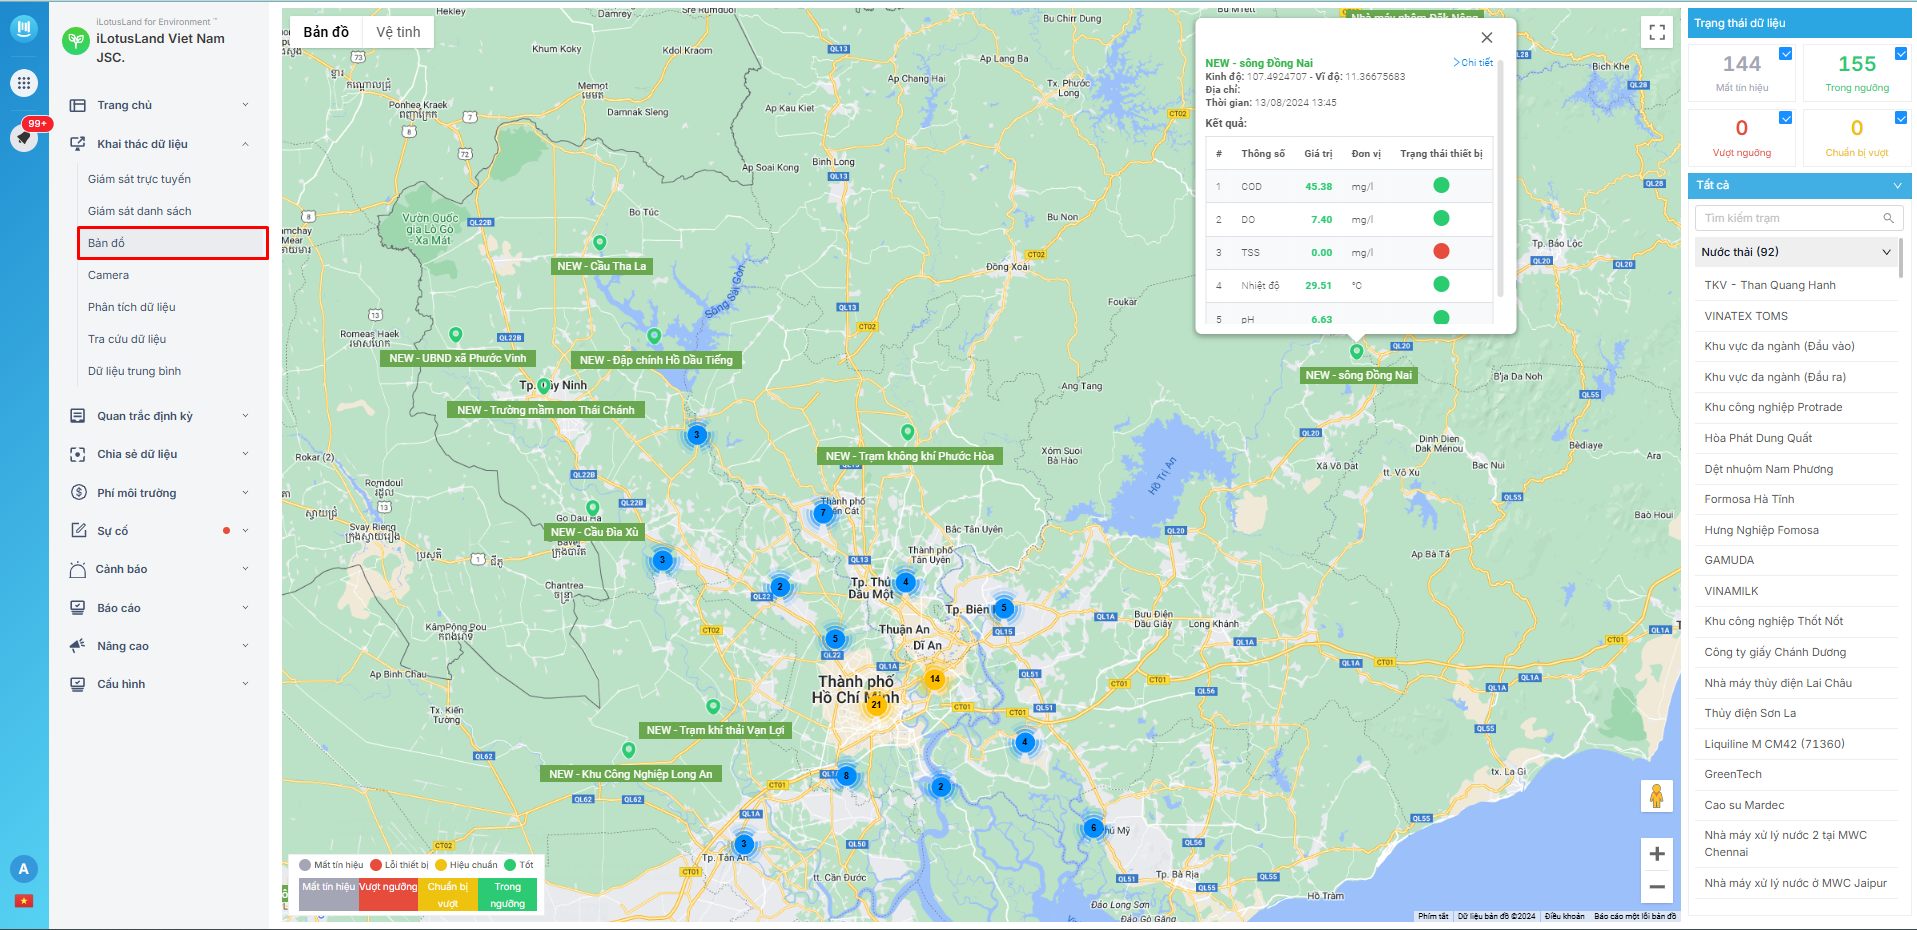Open Phân tích dữ liệu page
This screenshot has height=930, width=1917.
[131, 307]
